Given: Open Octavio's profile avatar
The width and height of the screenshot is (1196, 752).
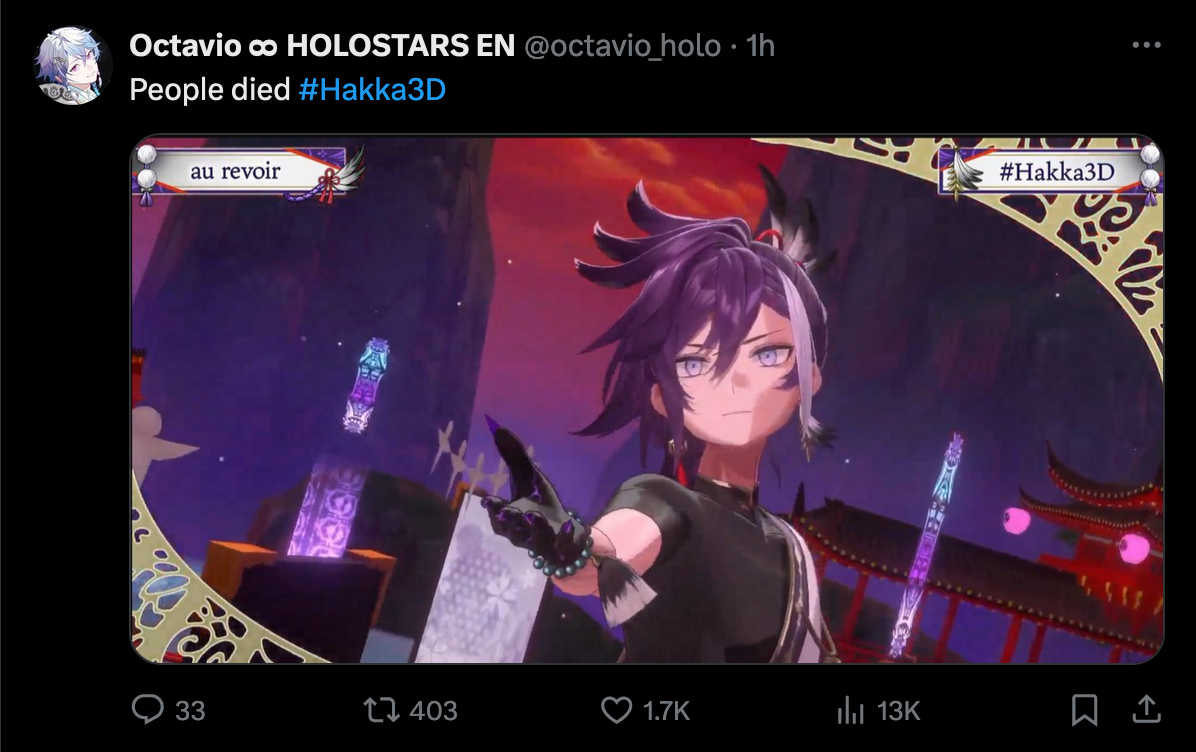Looking at the screenshot, I should (x=72, y=66).
